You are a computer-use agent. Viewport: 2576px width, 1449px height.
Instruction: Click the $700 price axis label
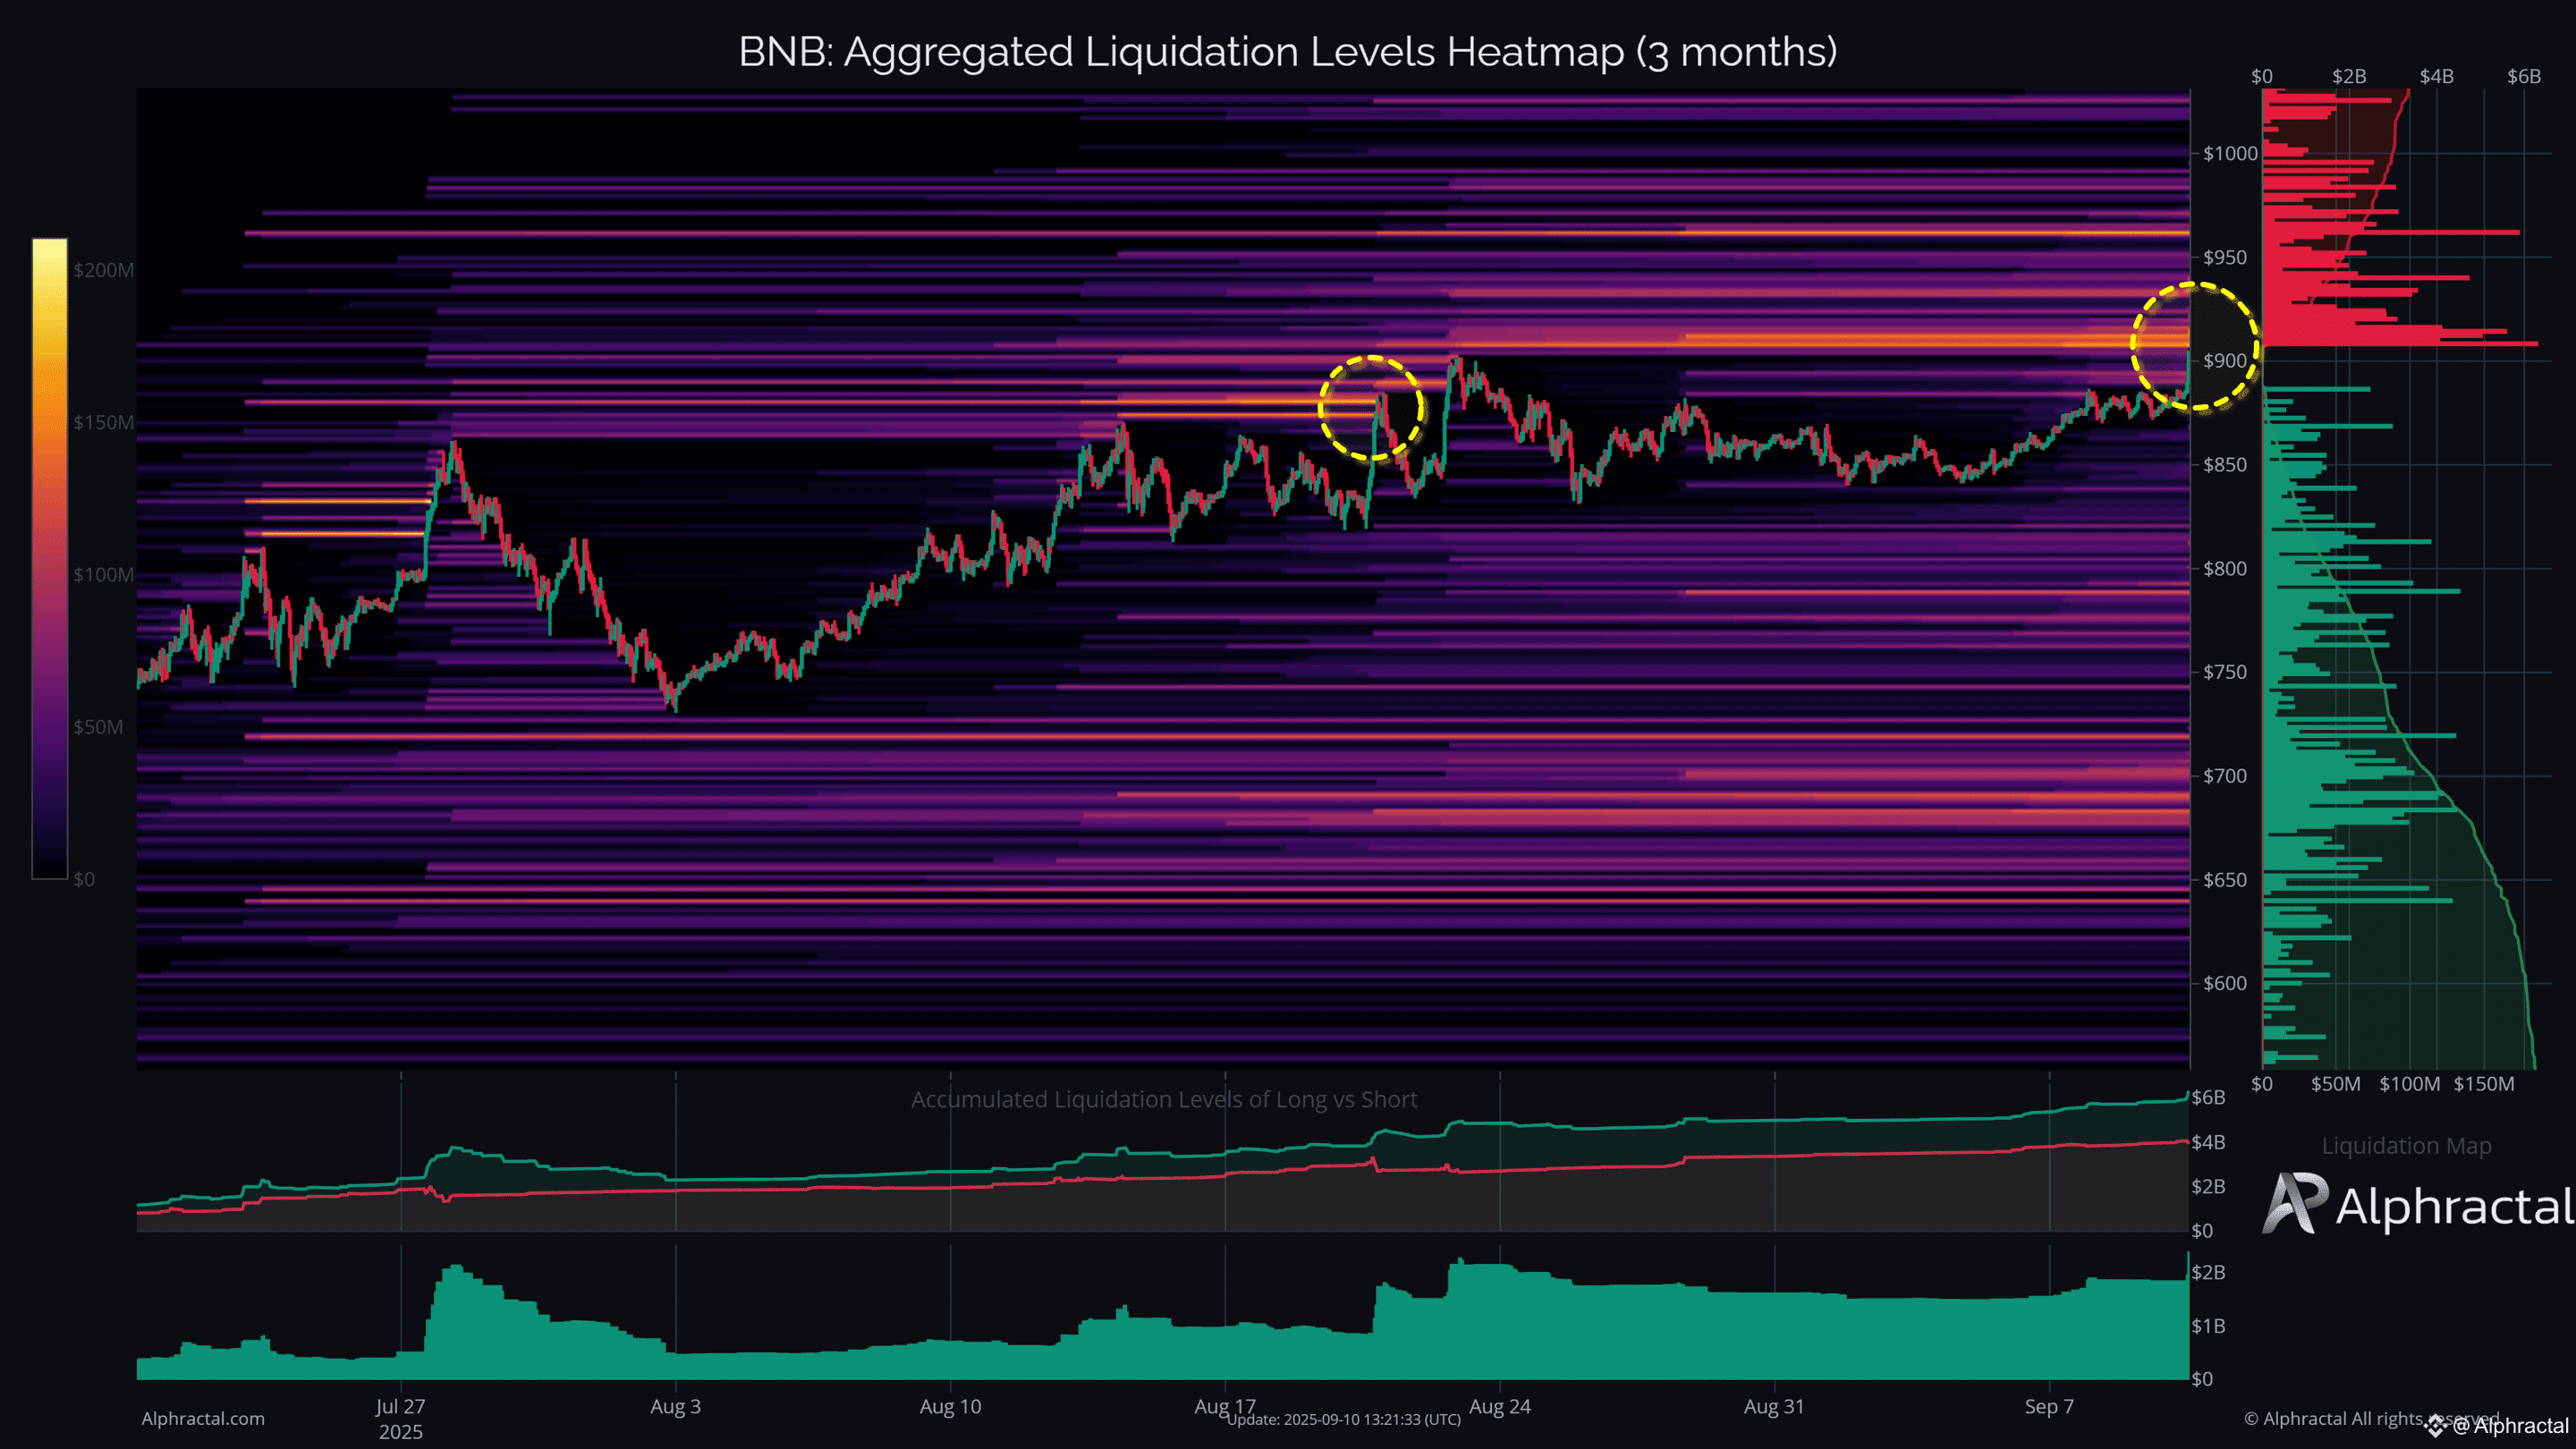[x=2225, y=776]
